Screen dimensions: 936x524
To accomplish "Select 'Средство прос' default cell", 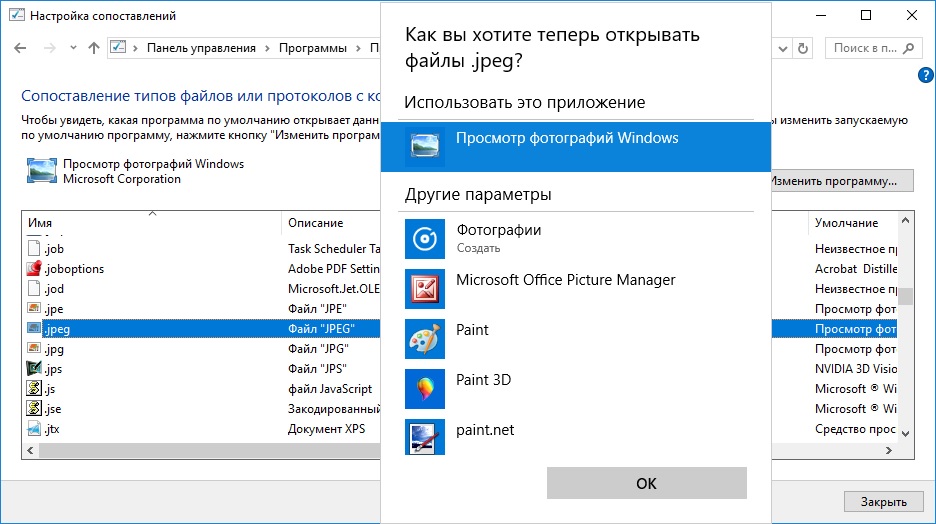I will pos(855,429).
